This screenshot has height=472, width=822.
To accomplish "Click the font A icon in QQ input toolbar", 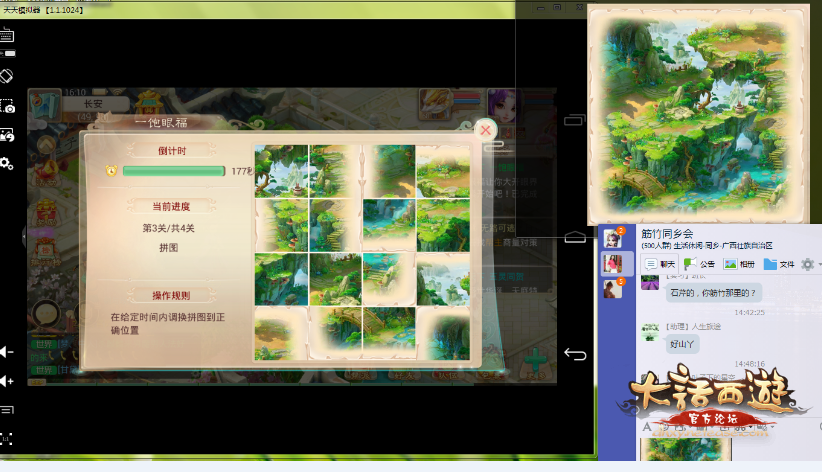I will (x=647, y=426).
